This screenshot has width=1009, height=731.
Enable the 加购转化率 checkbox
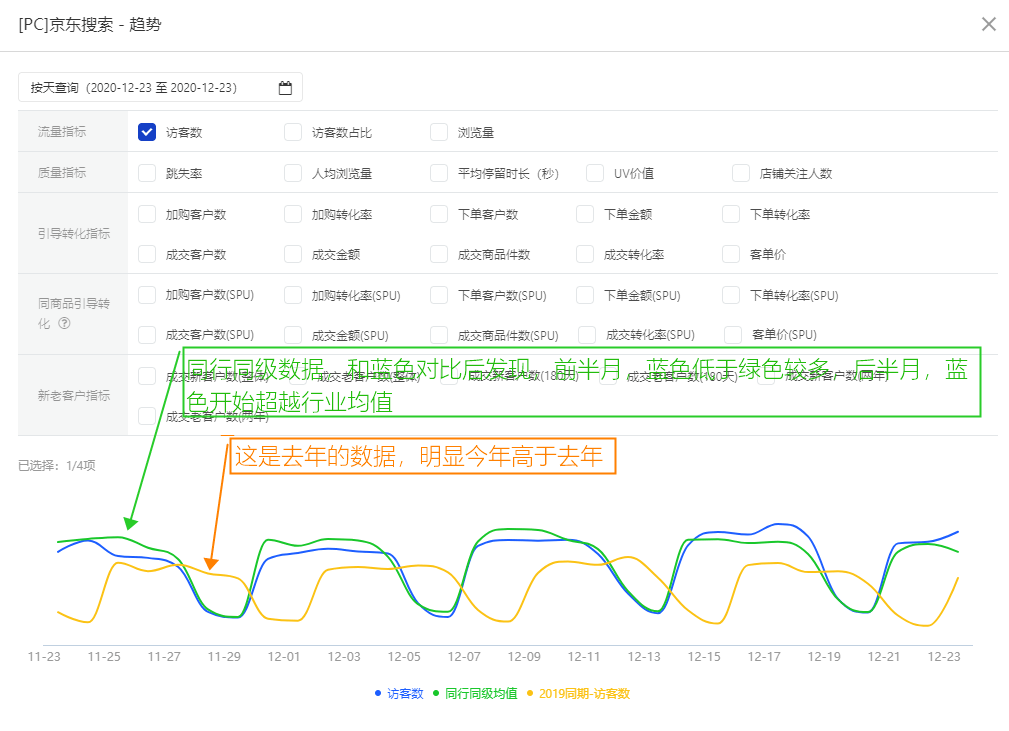(293, 214)
